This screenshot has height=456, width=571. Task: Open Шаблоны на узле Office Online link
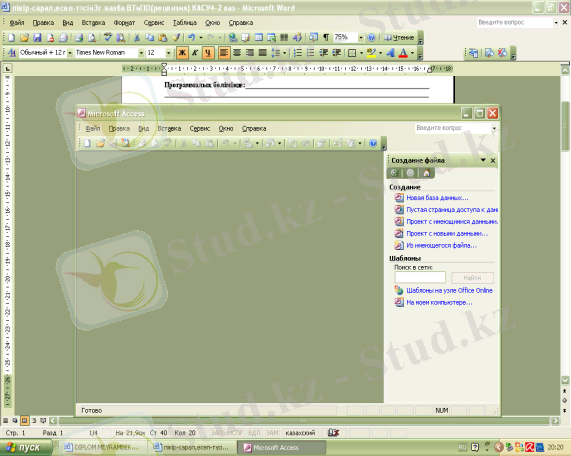[449, 290]
